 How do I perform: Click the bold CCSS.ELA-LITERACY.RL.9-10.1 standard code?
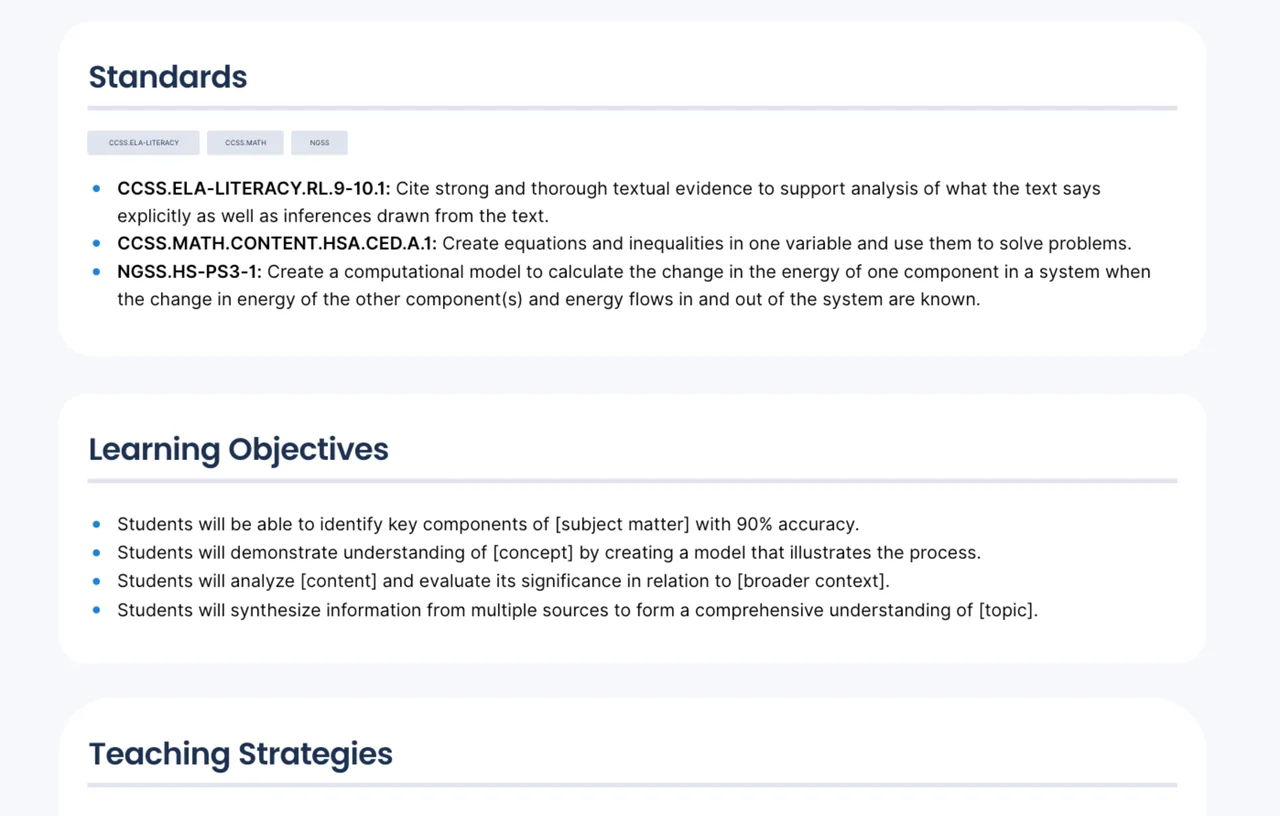click(x=254, y=188)
